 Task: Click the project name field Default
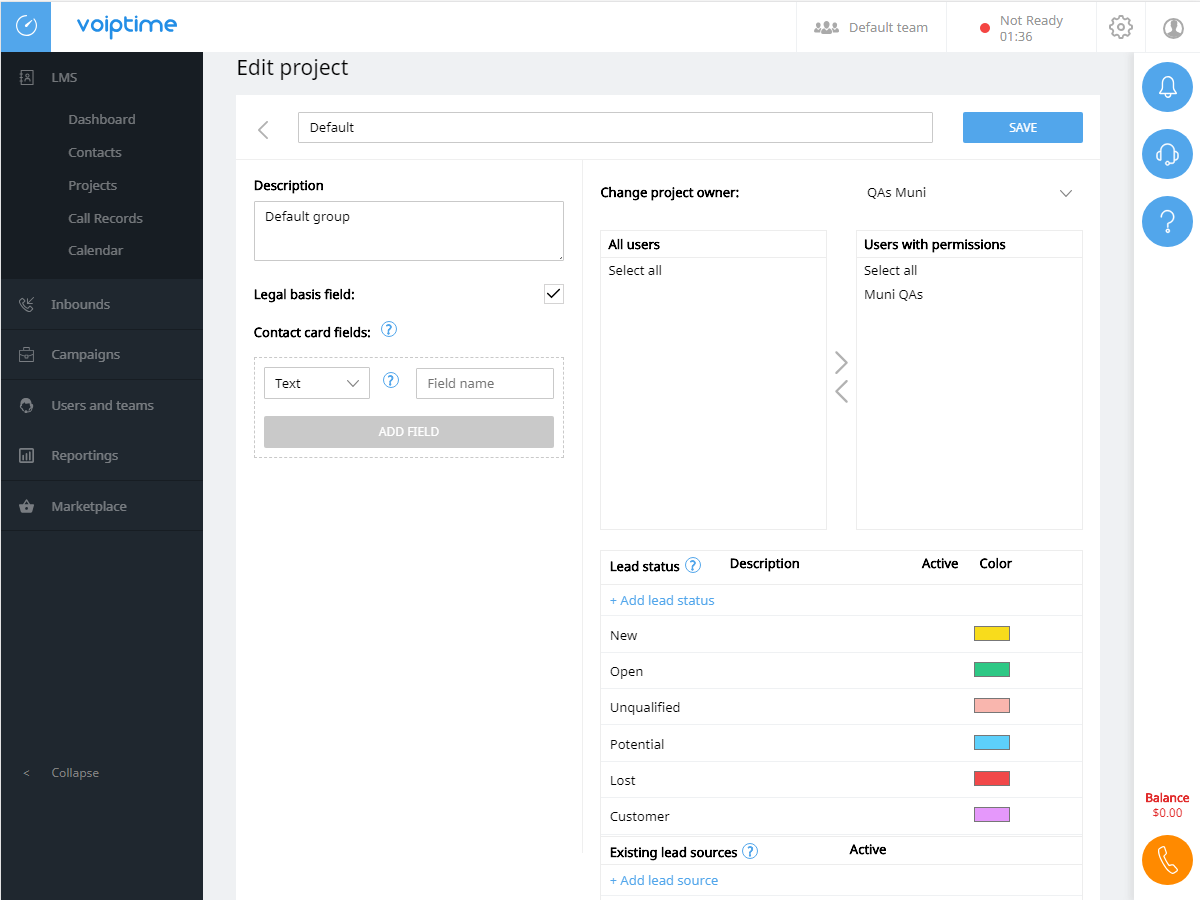[x=615, y=127]
